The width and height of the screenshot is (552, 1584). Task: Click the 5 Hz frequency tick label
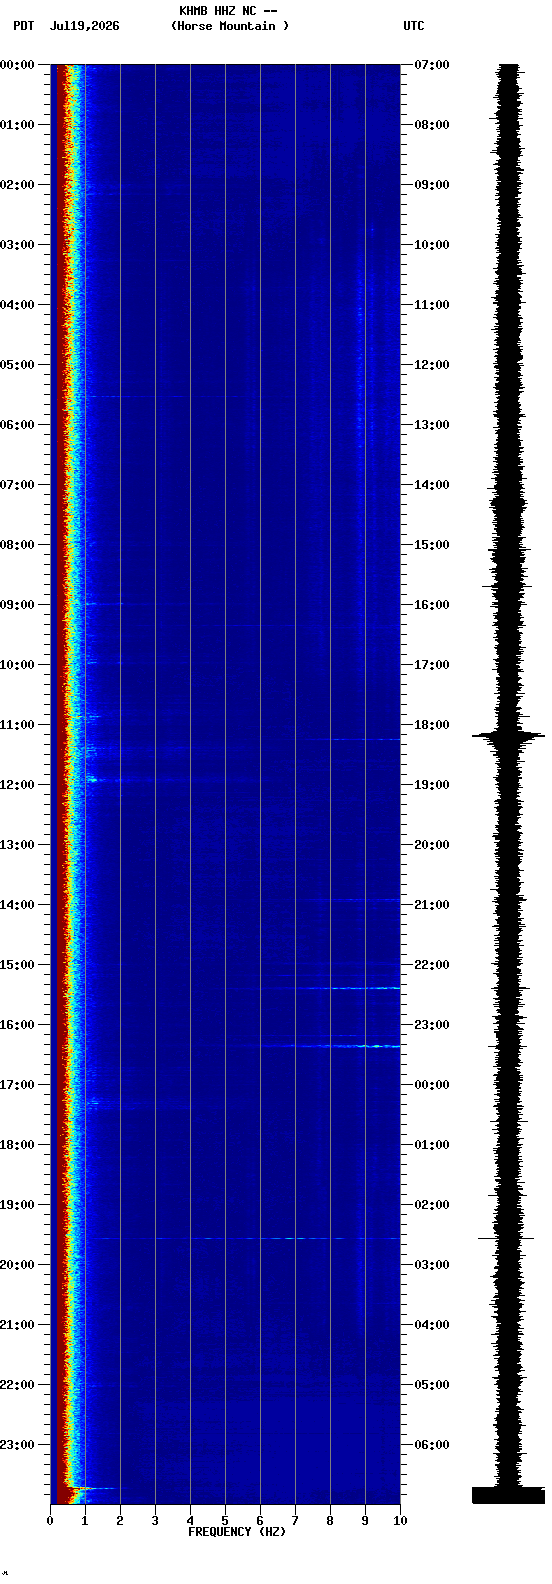(225, 1521)
